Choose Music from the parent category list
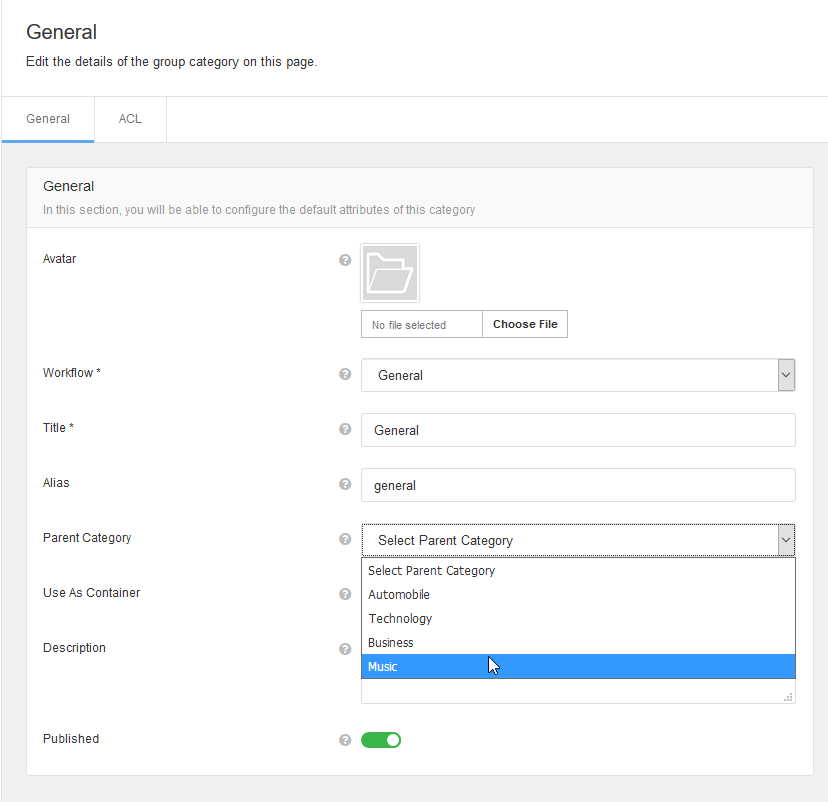 point(578,666)
